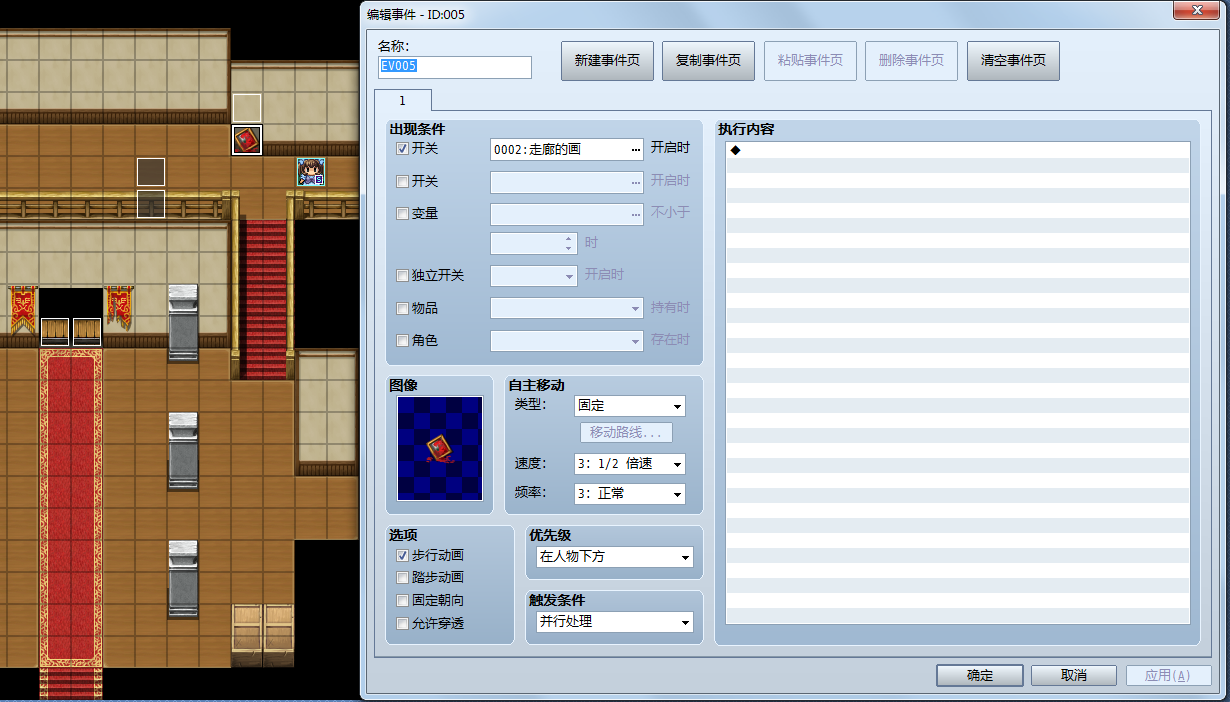This screenshot has width=1230, height=702.
Task: Open the disabled 物品 dropdown
Action: (567, 308)
